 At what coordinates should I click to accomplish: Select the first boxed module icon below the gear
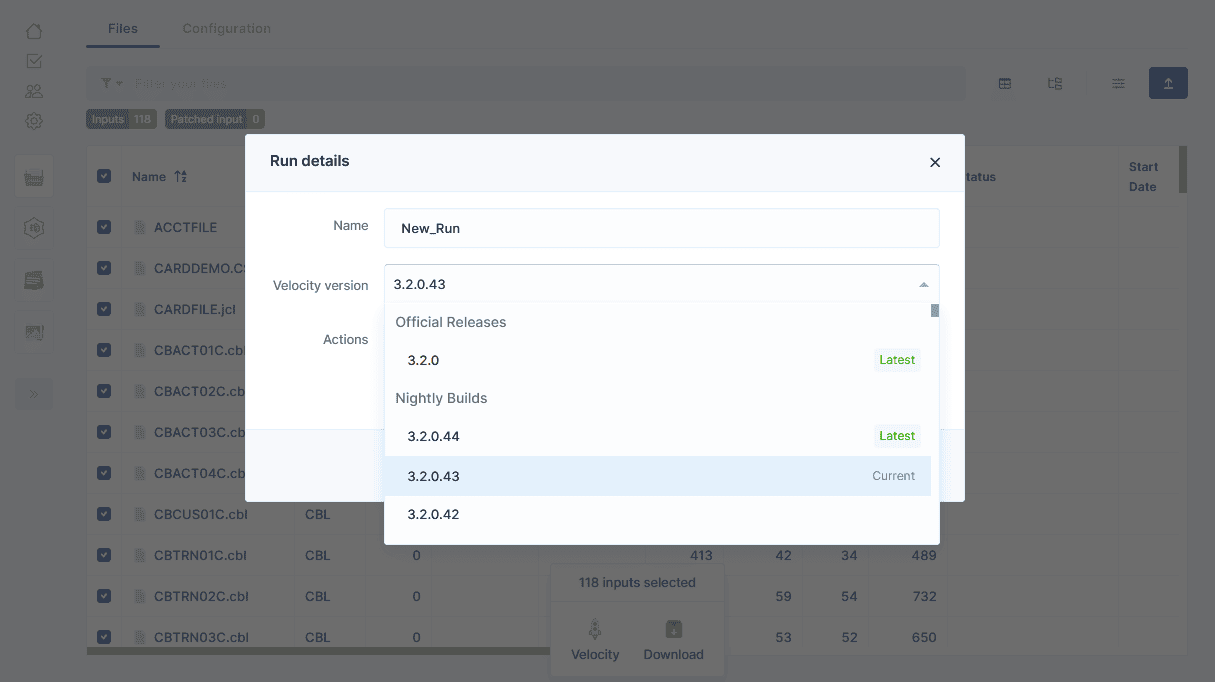(34, 177)
